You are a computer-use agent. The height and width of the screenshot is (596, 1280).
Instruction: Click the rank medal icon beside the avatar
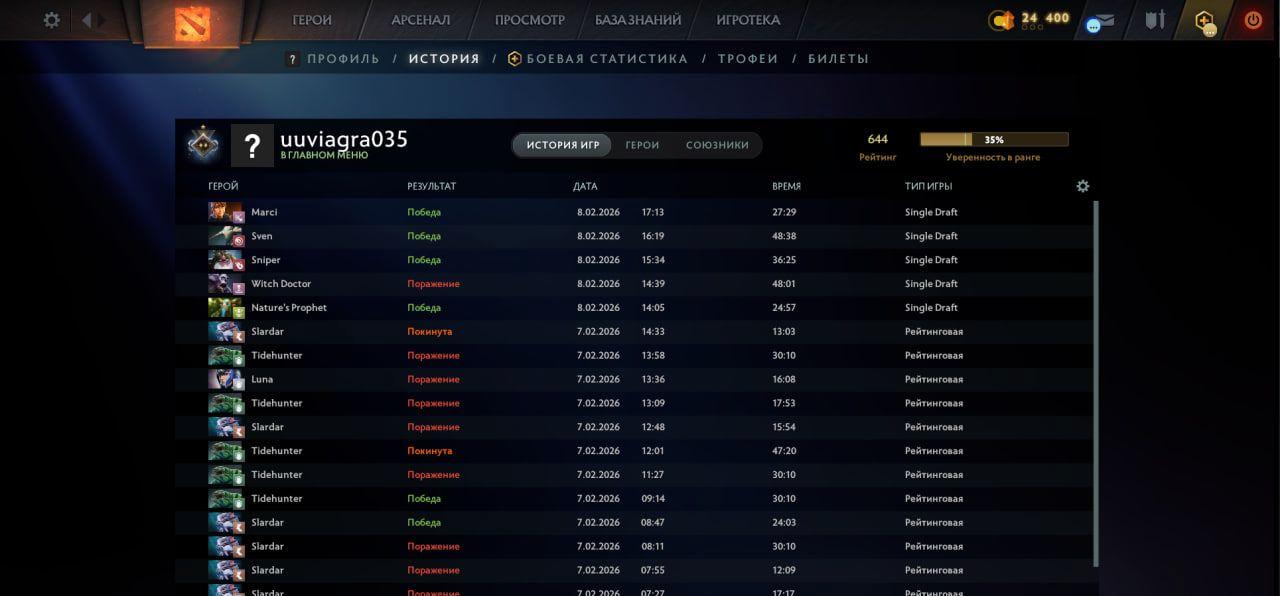click(x=204, y=145)
